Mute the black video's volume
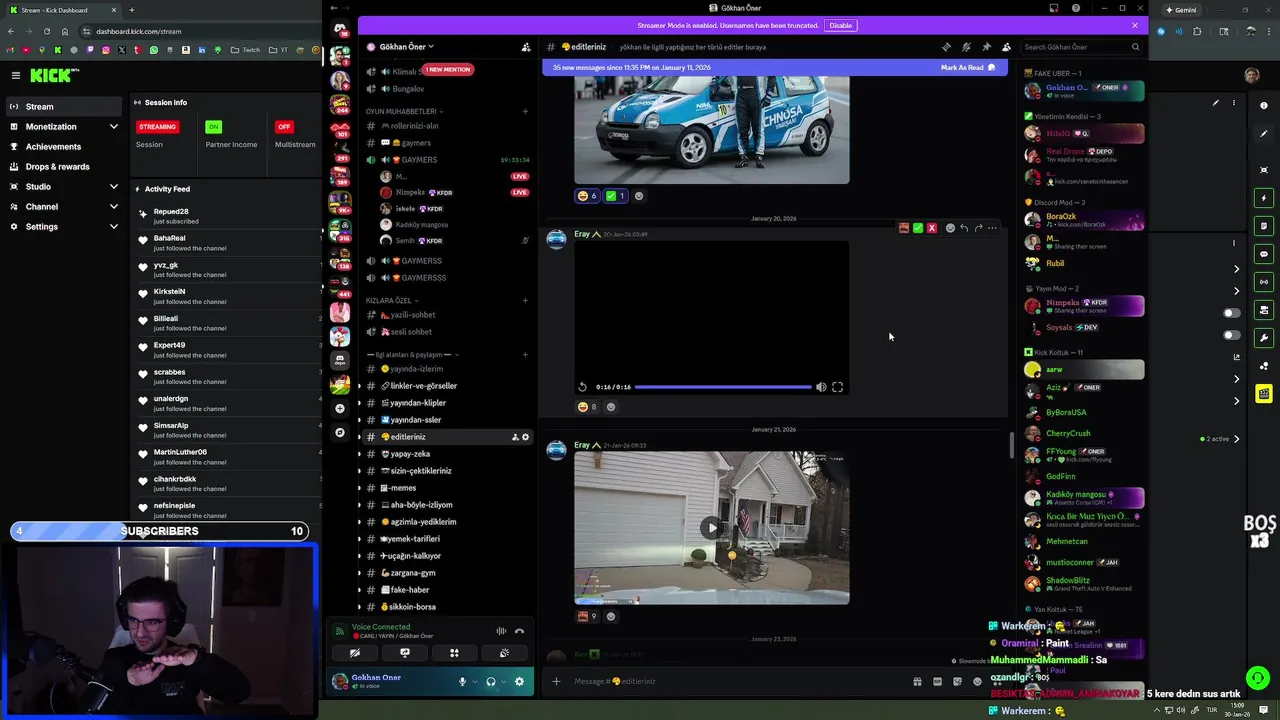The height and width of the screenshot is (720, 1280). (x=821, y=387)
